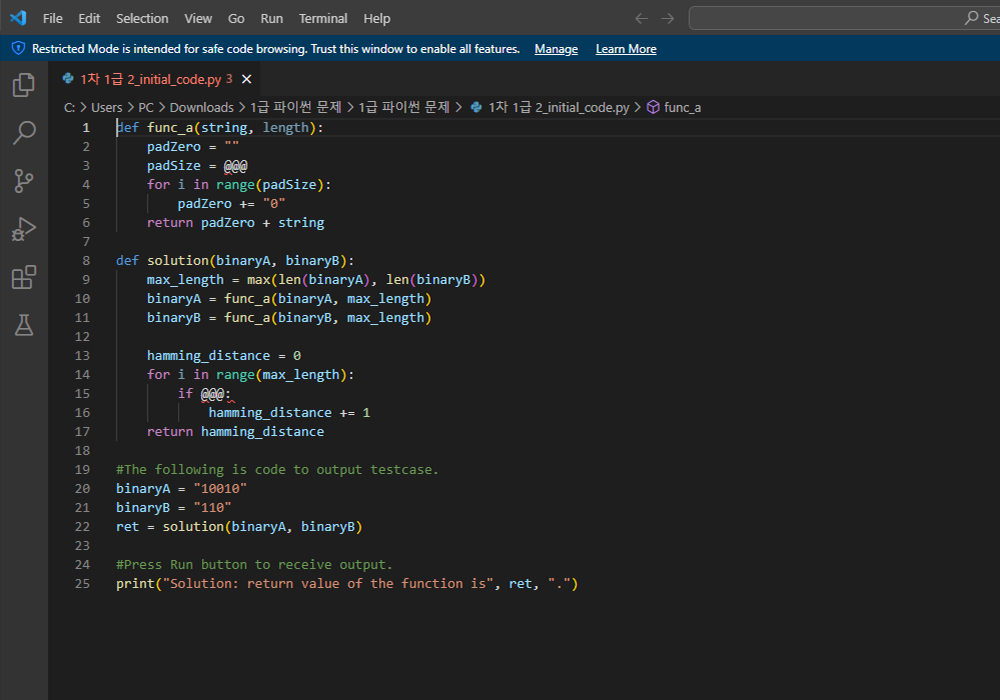Close the 1차 1급 2_initial_code.py tab
Viewport: 1000px width, 700px height.
pos(247,79)
